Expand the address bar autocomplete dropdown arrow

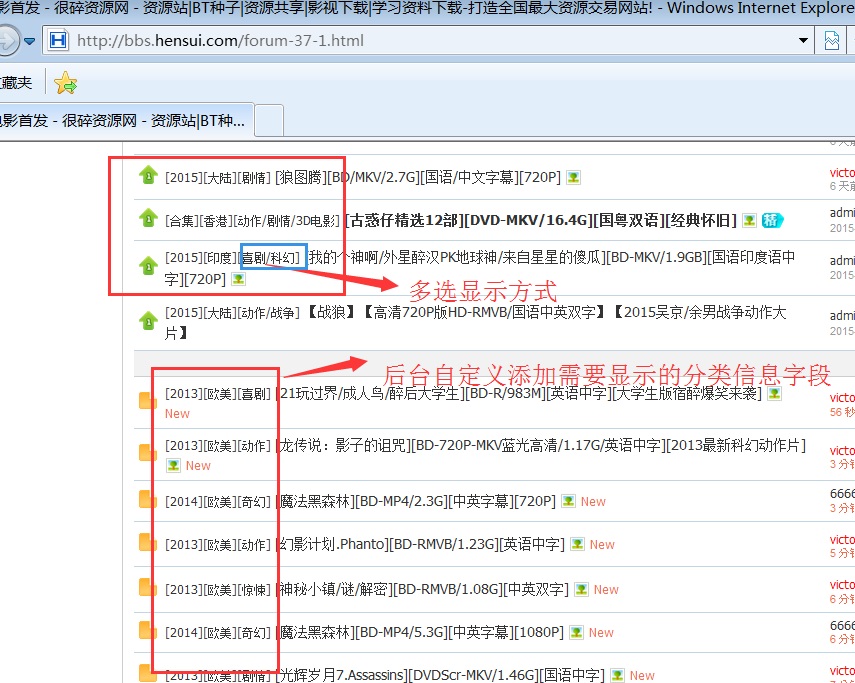[803, 40]
